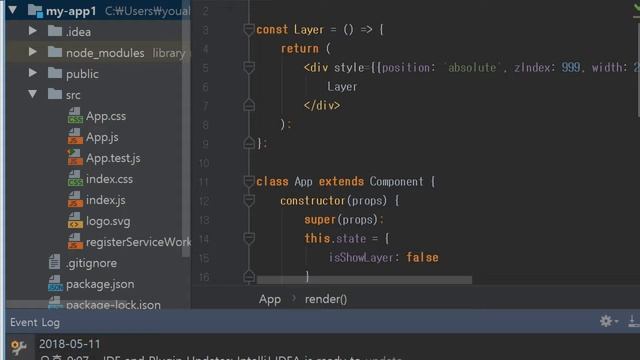
Task: Click the index.css file icon
Action: pos(75,179)
